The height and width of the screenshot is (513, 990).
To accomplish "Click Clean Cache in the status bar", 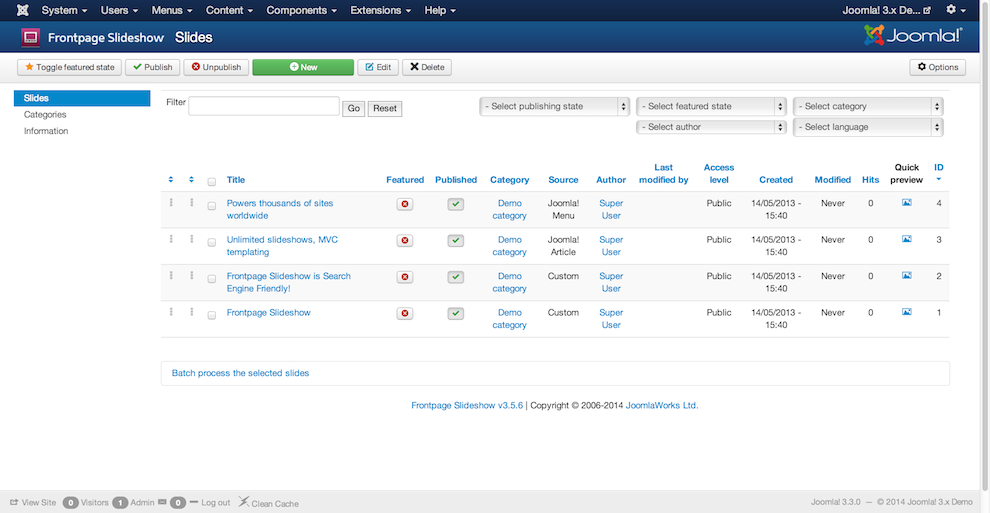I will coord(268,503).
